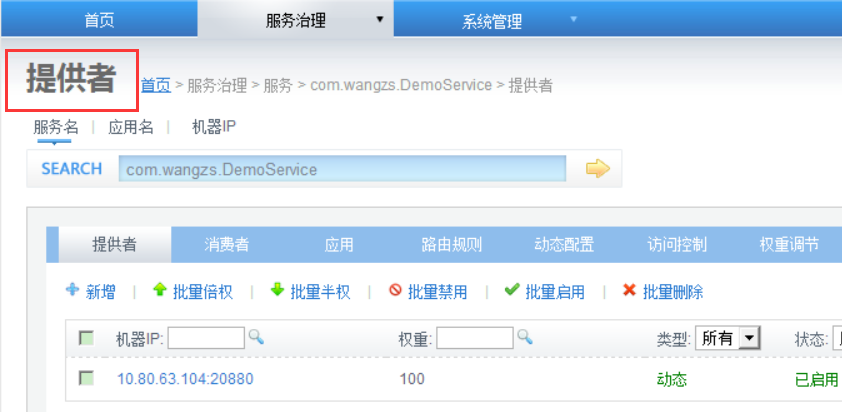Open provider link 10.80.63.104:20880
This screenshot has width=842, height=412.
click(185, 379)
